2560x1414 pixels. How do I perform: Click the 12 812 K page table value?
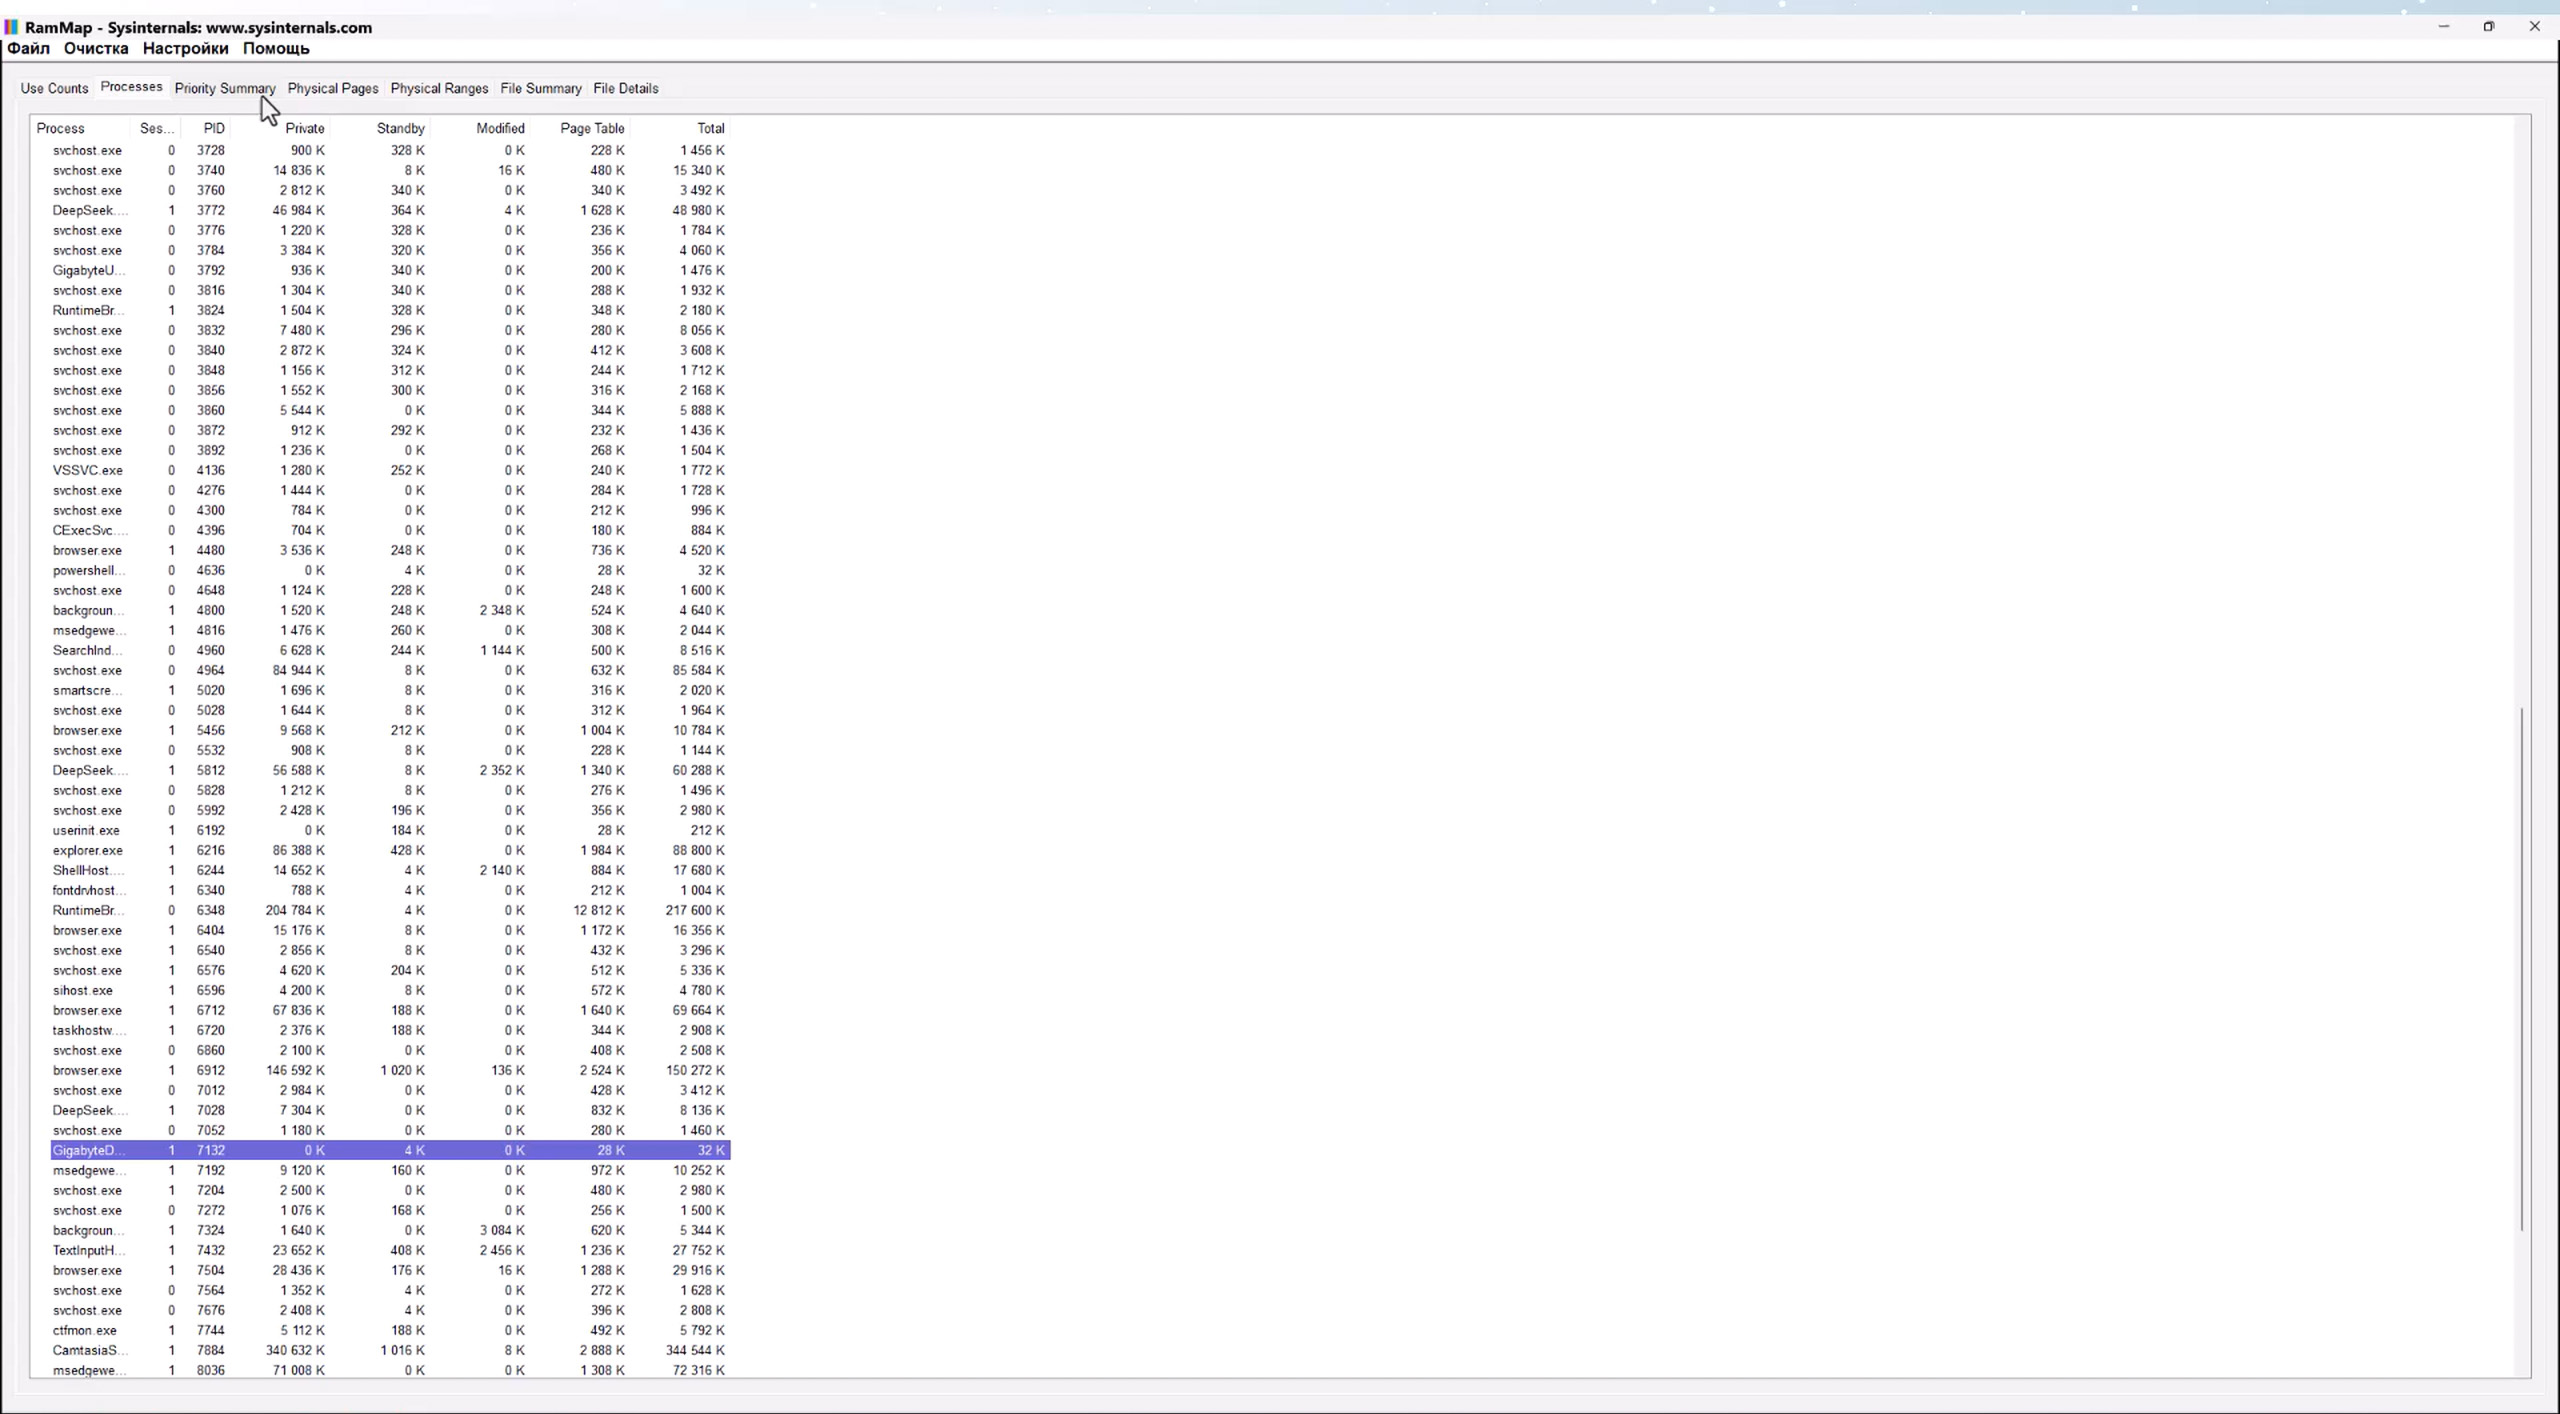(x=599, y=910)
